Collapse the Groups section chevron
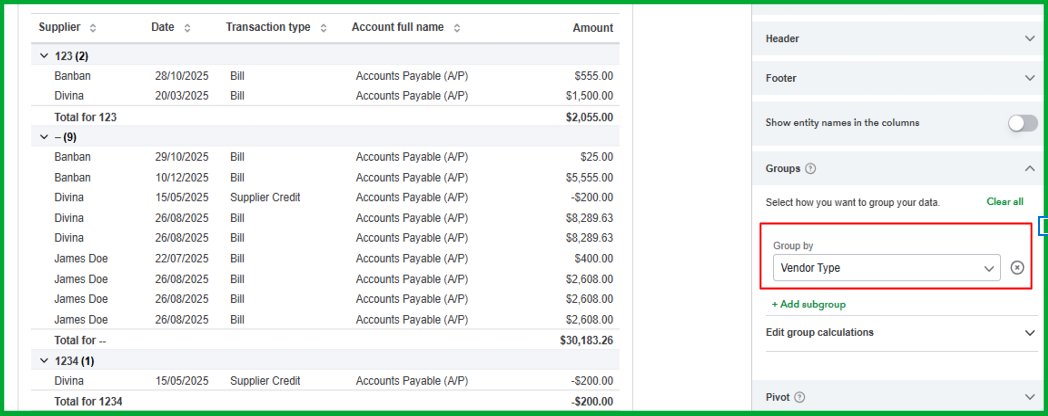Image resolution: width=1048 pixels, height=416 pixels. pyautogui.click(x=1030, y=169)
